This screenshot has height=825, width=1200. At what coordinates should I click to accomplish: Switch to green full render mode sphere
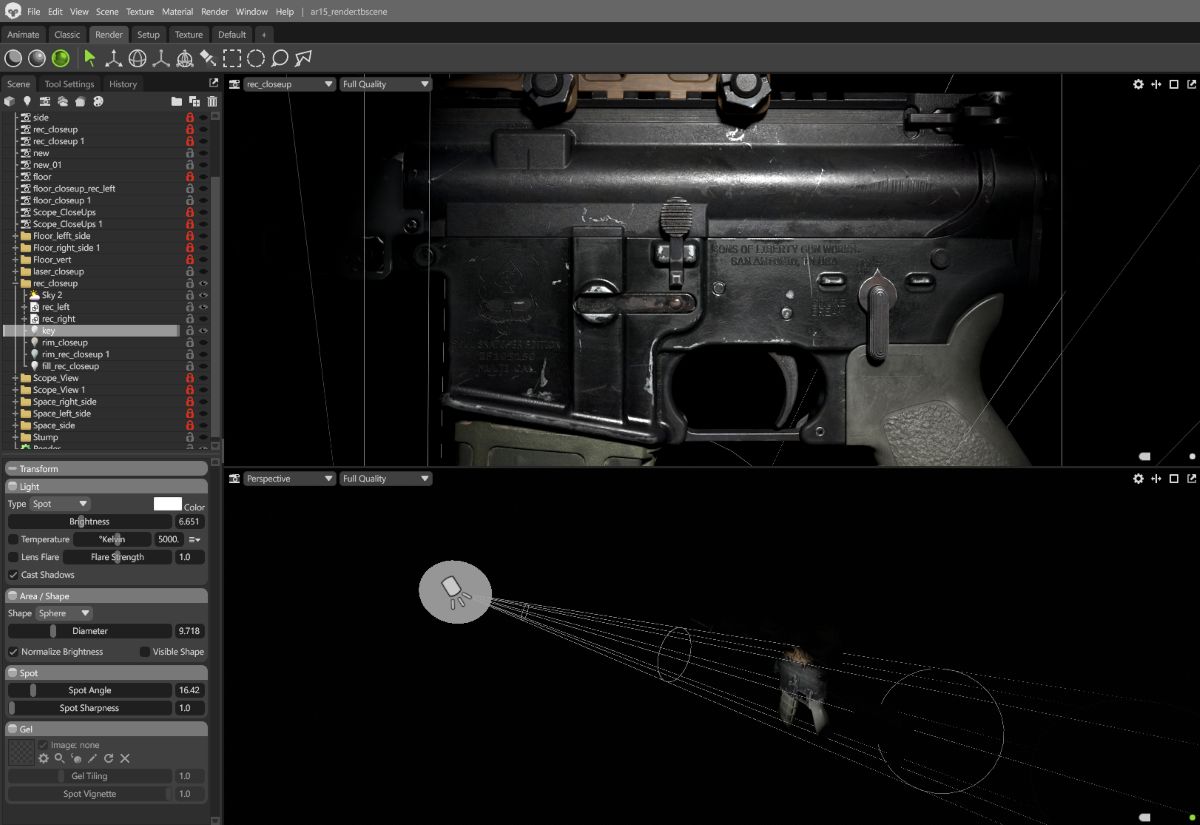(x=61, y=58)
